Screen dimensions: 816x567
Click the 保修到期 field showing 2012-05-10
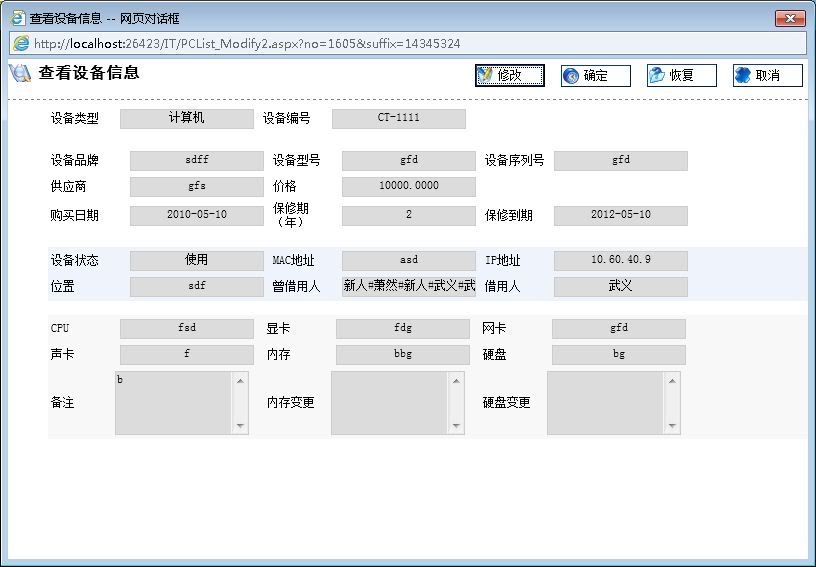click(620, 216)
